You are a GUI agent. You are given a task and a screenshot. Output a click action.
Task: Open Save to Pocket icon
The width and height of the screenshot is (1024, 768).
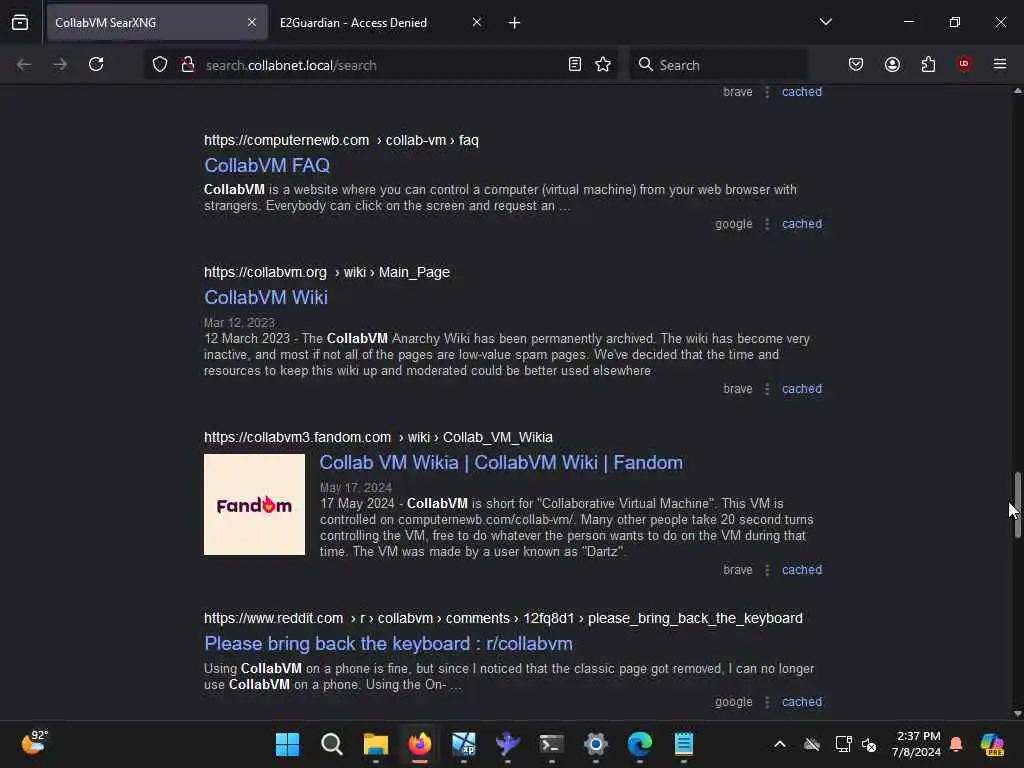click(x=856, y=65)
